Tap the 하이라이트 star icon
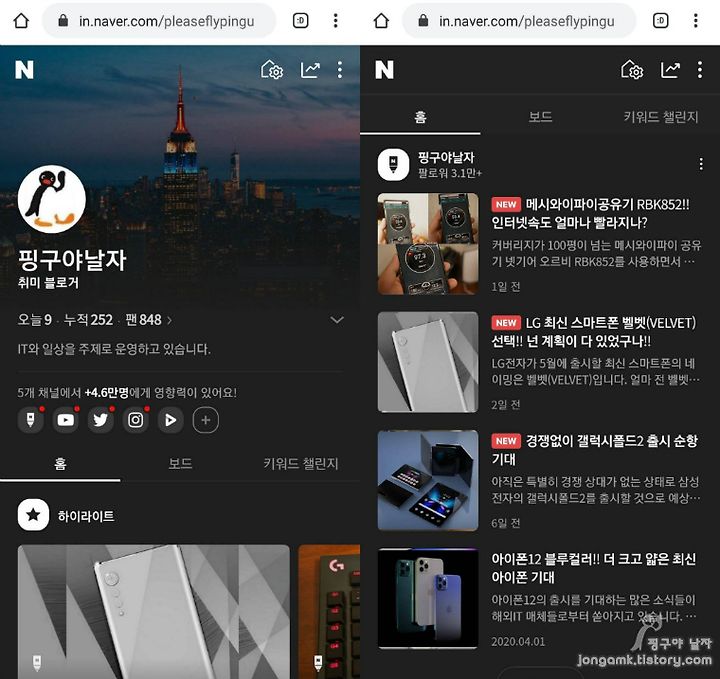720x679 pixels. [x=33, y=515]
